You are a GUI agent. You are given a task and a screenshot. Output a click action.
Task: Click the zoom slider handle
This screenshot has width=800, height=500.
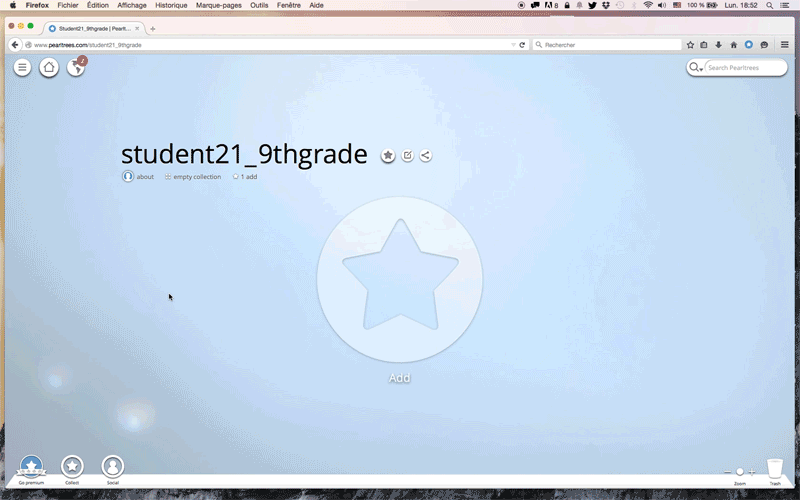[740, 471]
